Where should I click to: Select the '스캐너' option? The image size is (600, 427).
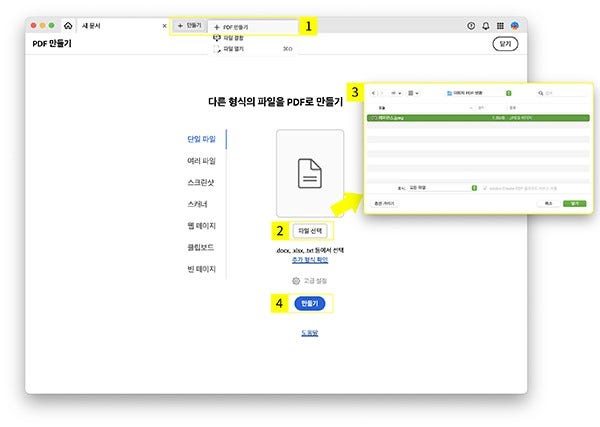197,204
